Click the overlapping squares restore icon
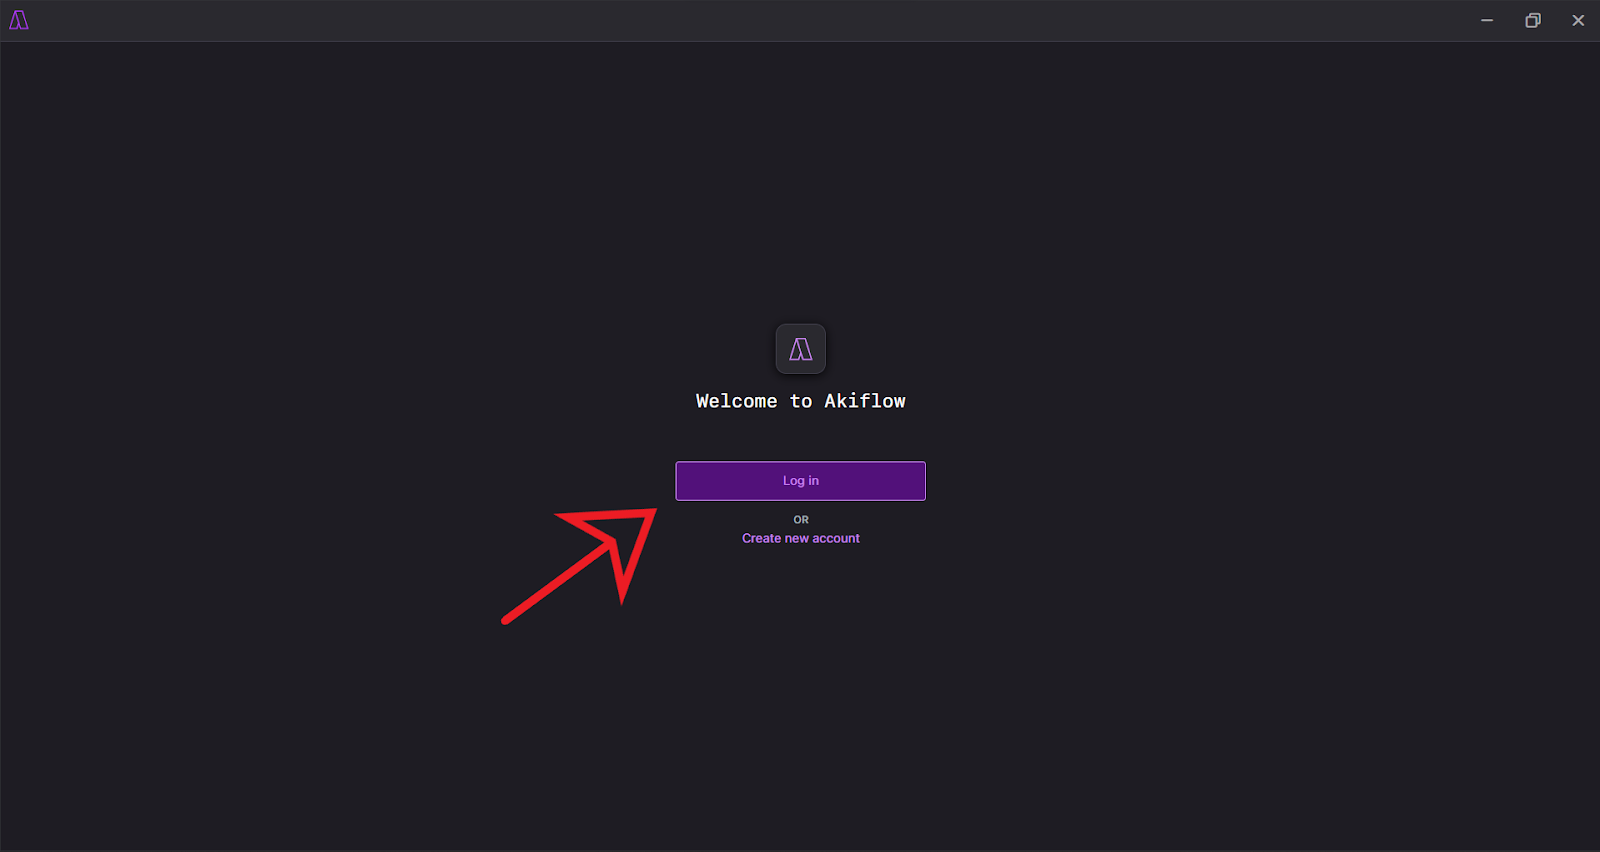1600x852 pixels. [x=1533, y=20]
